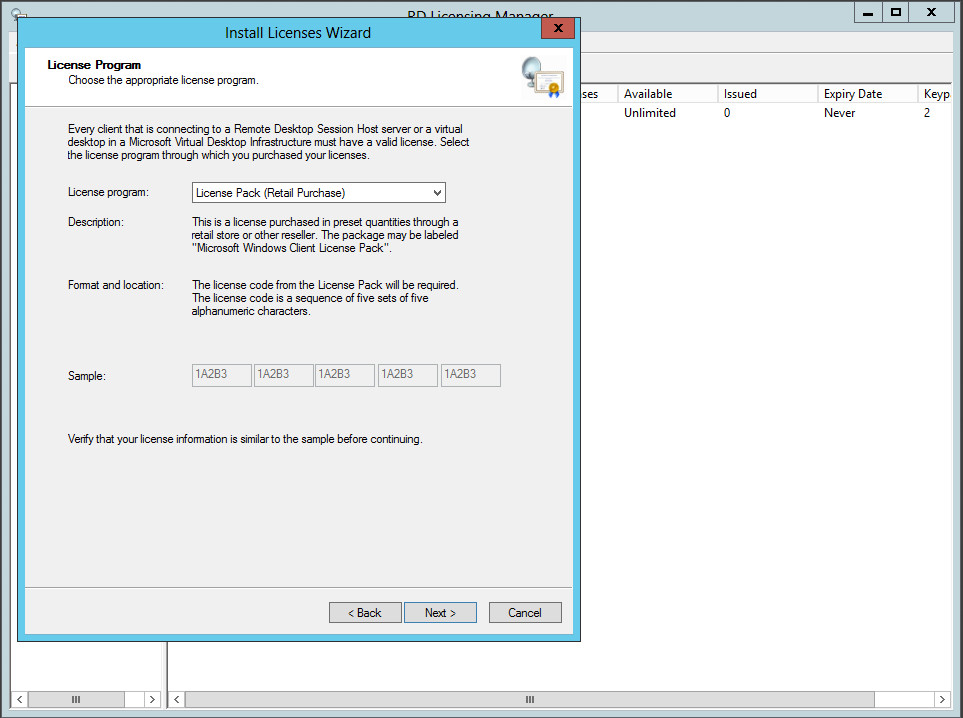Click the left arrow of the tree pane scrollbar
This screenshot has width=963, height=718.
coord(20,700)
